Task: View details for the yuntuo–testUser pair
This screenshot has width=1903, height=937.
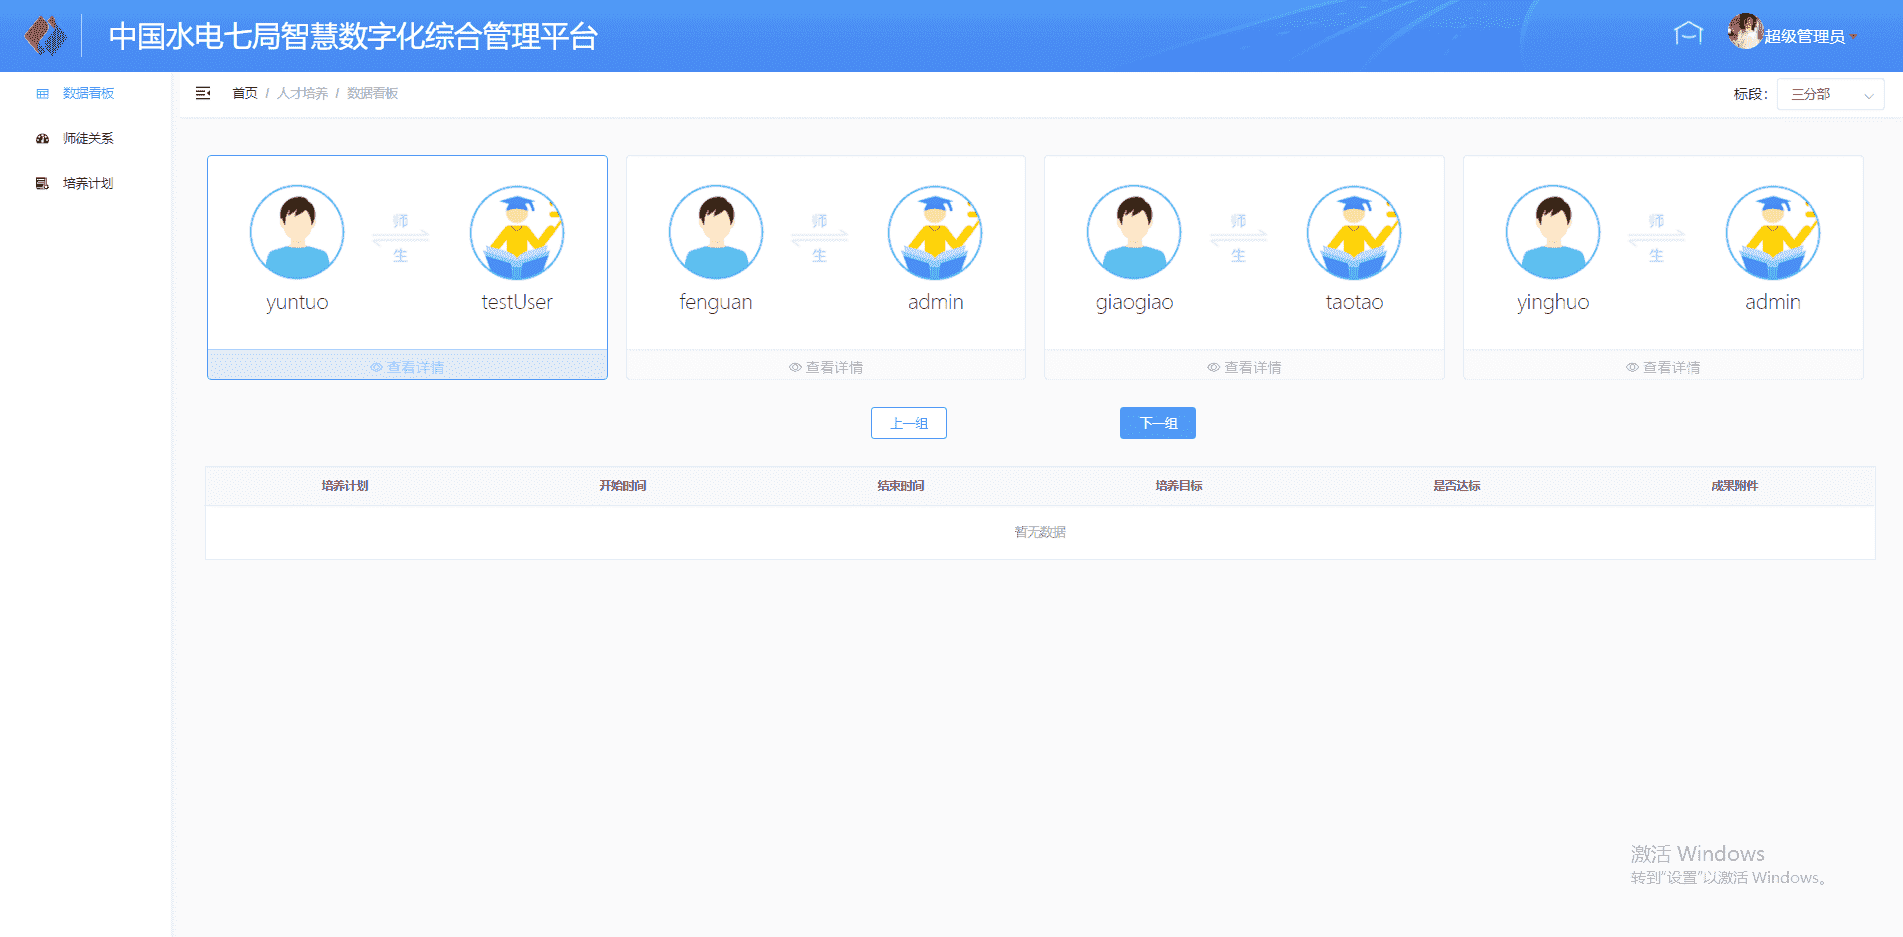Action: pos(407,367)
